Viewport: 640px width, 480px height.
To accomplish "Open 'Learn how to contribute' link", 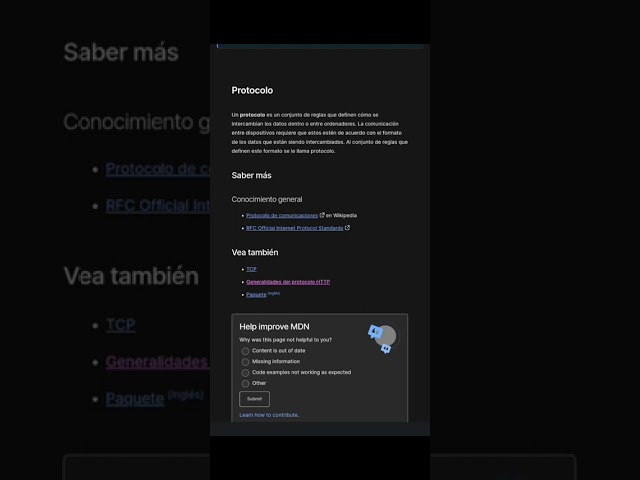I will (269, 415).
